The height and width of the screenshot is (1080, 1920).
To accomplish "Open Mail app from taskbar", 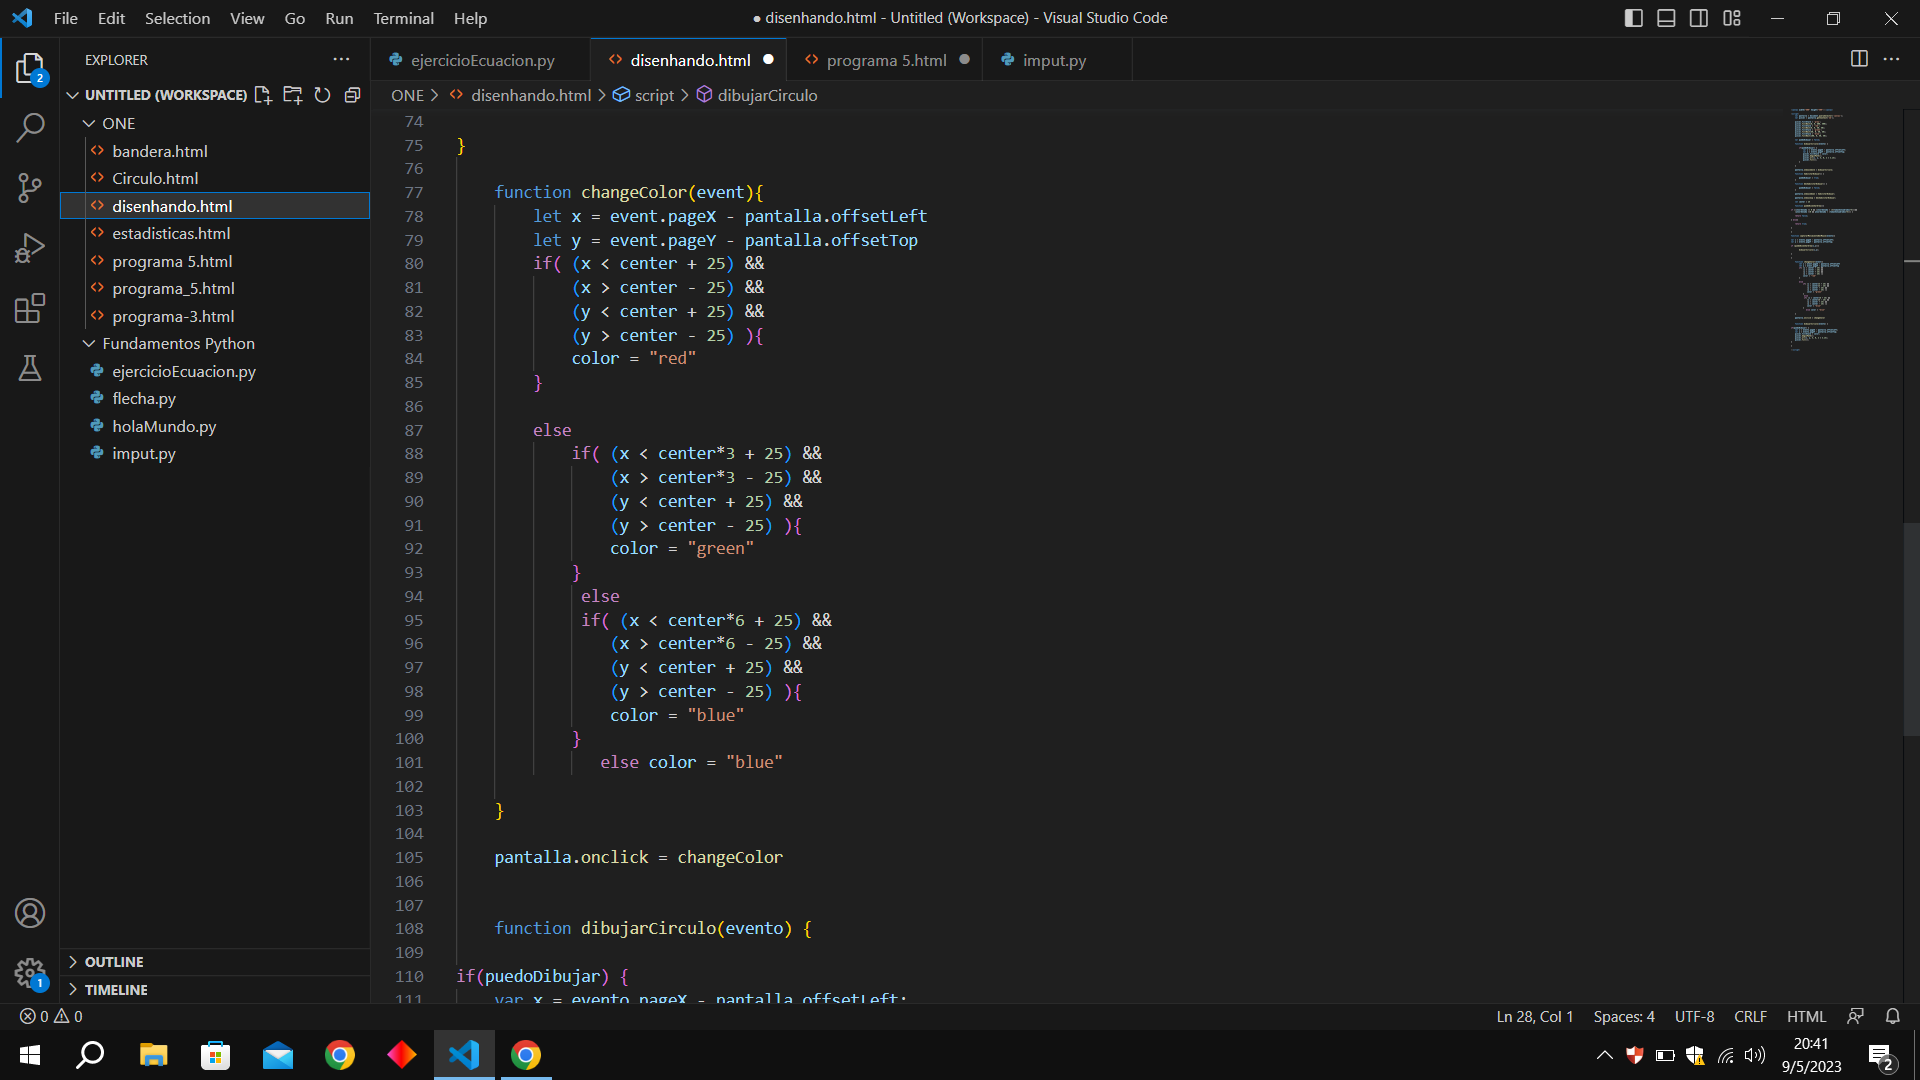I will (278, 1055).
